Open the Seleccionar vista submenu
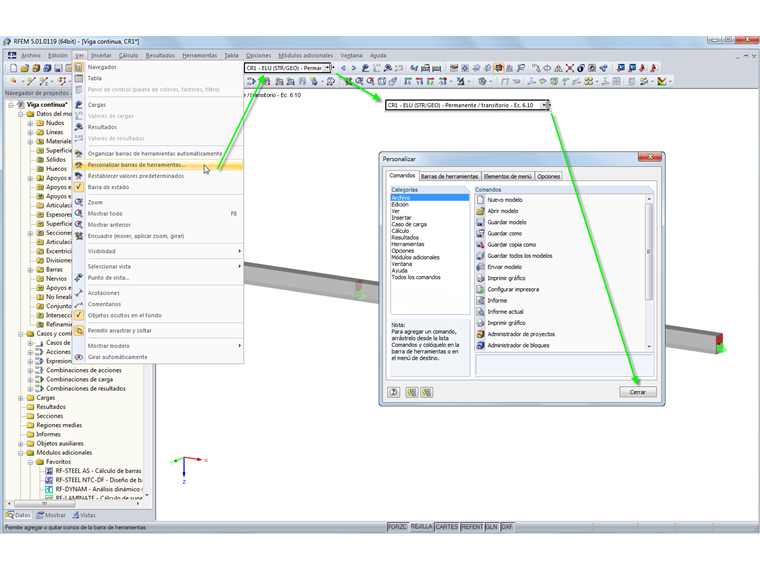 [158, 267]
